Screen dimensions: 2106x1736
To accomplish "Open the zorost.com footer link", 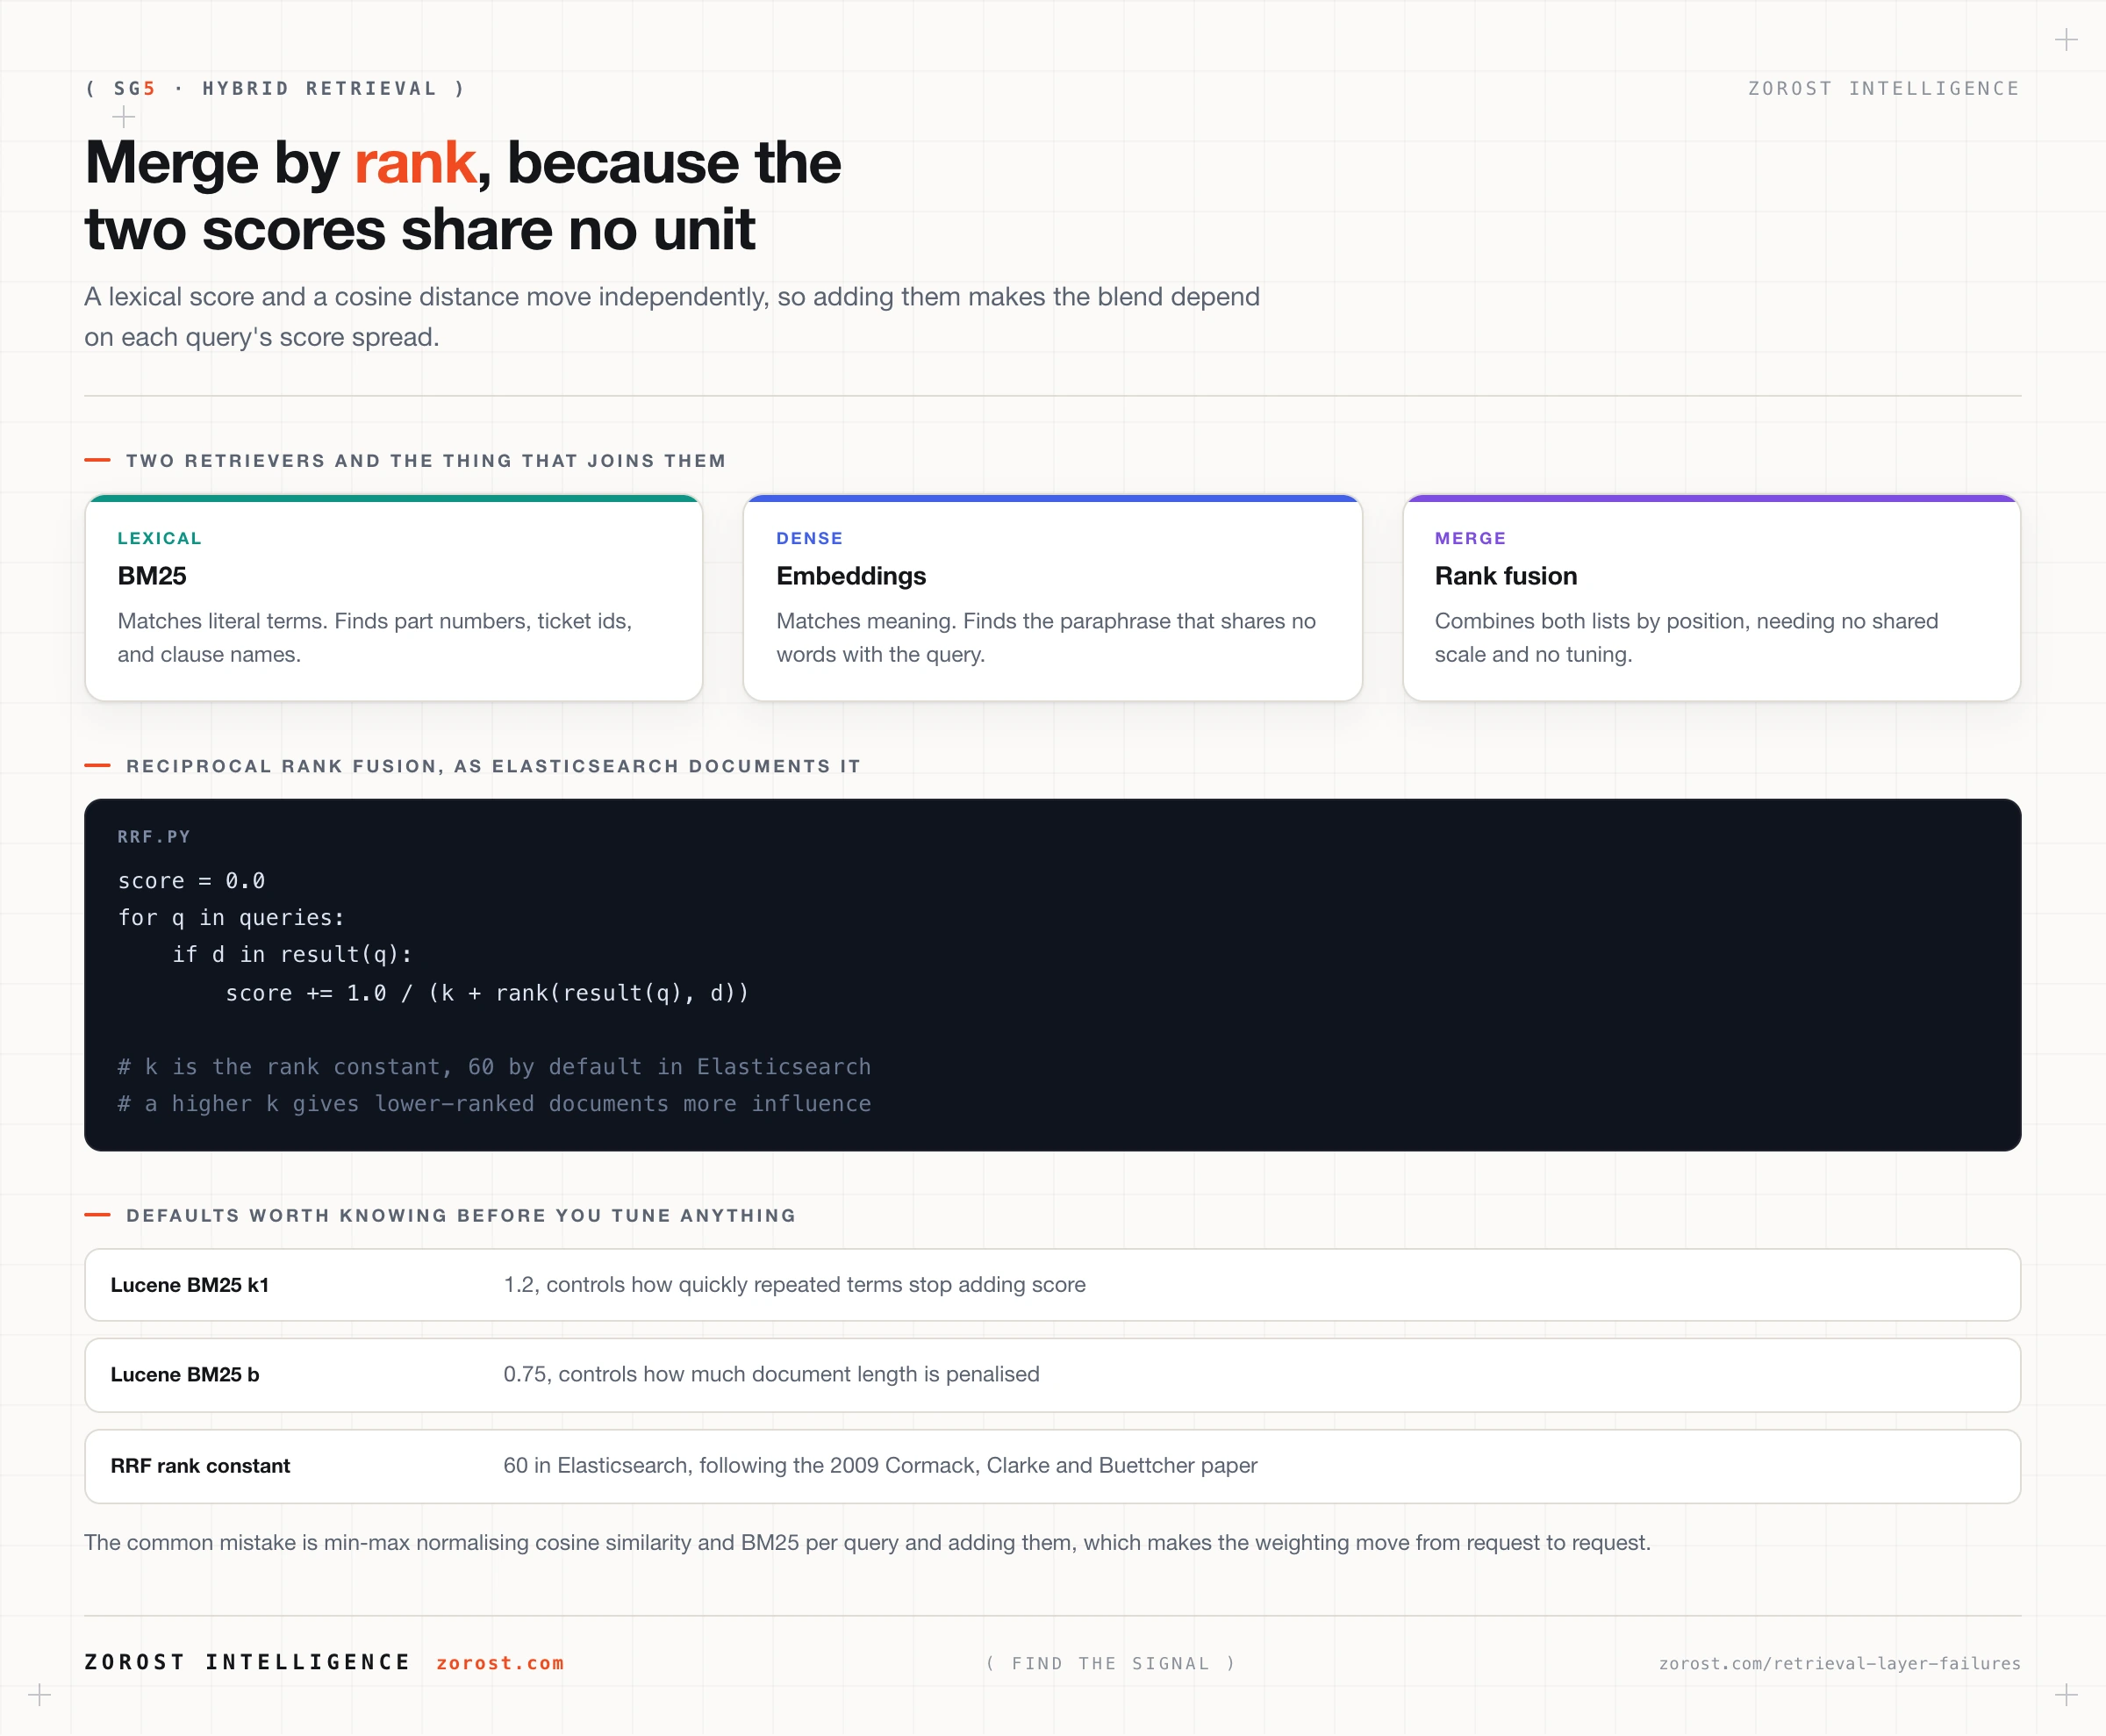I will 500,1663.
